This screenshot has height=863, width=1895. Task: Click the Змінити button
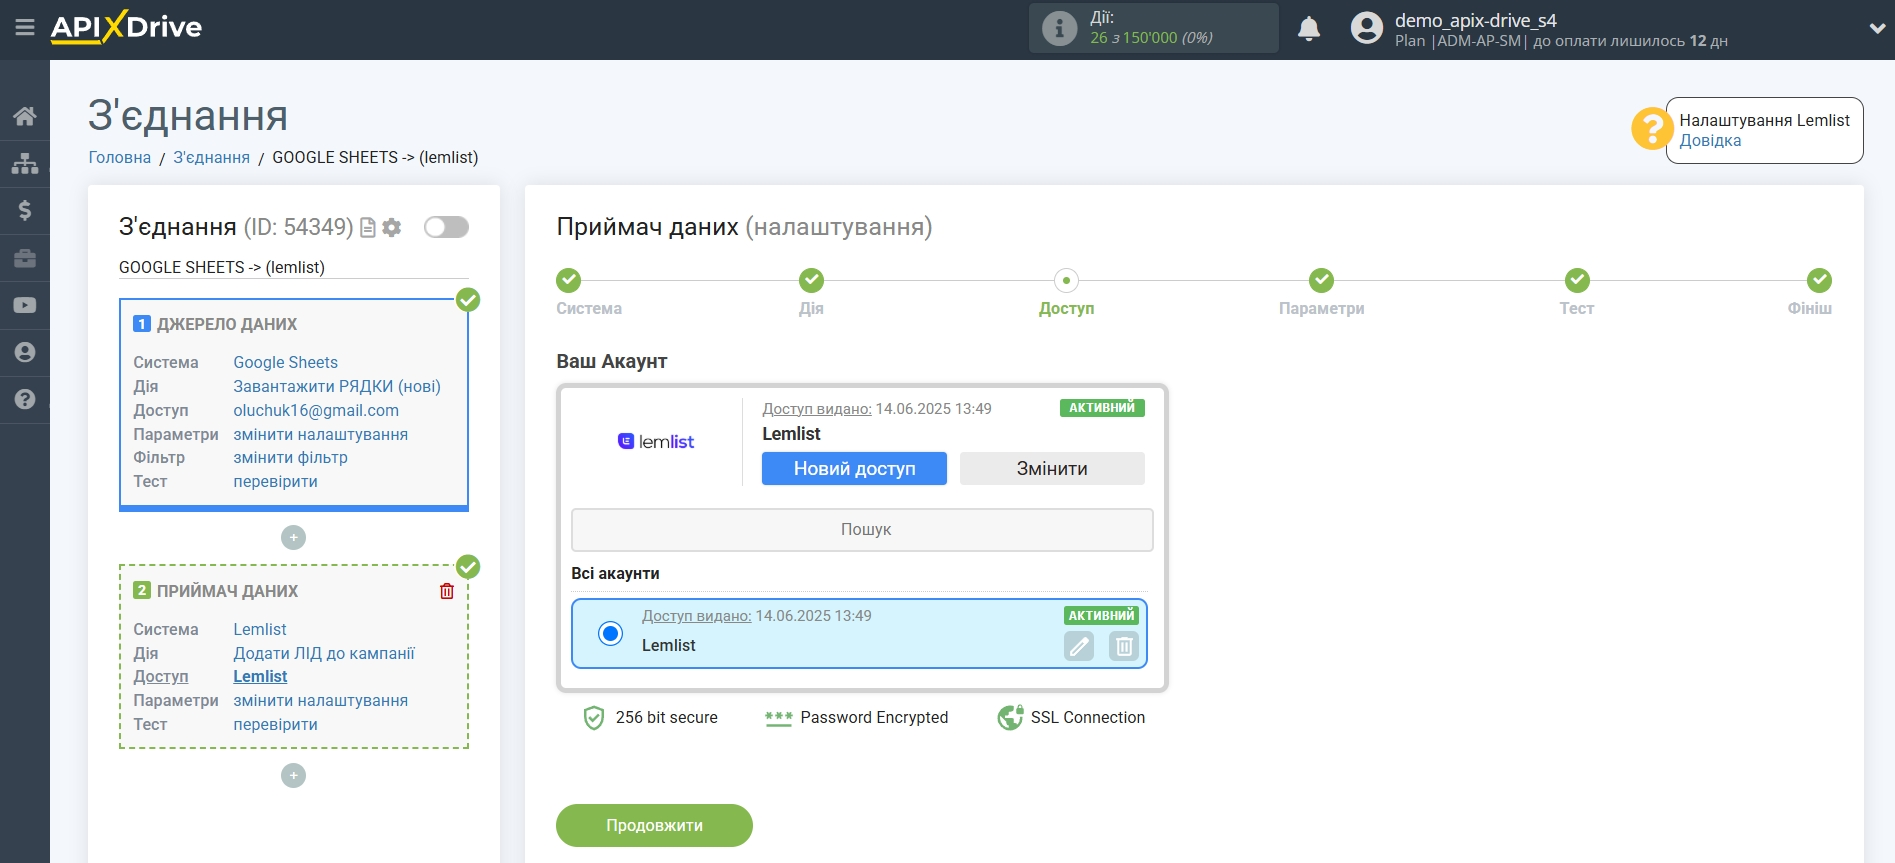tap(1052, 468)
